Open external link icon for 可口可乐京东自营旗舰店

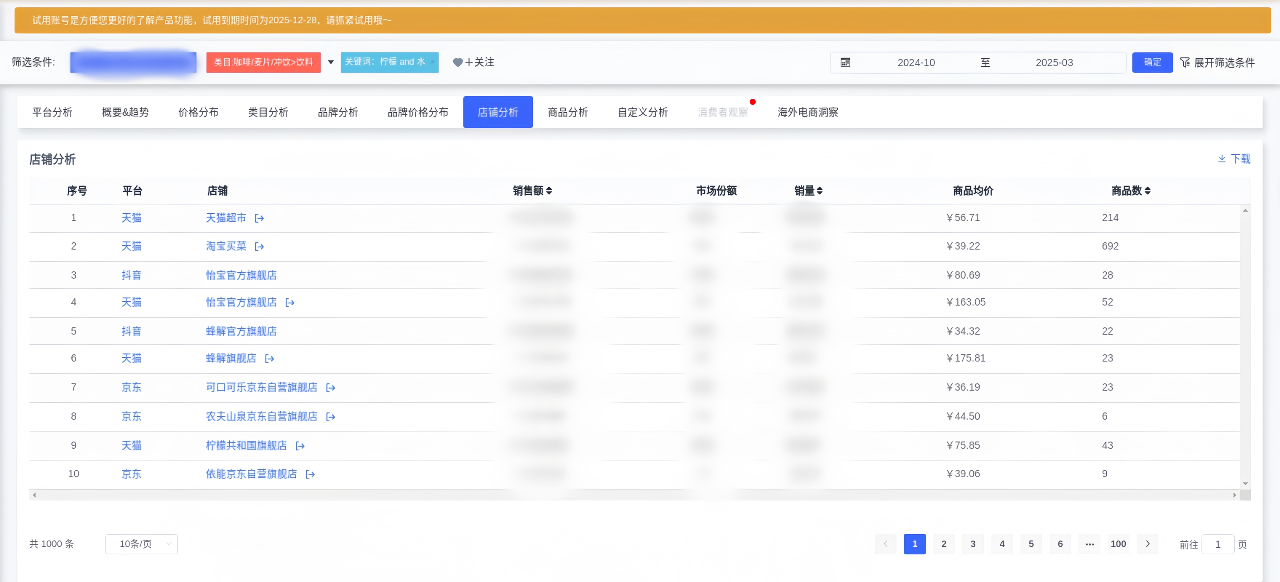330,387
